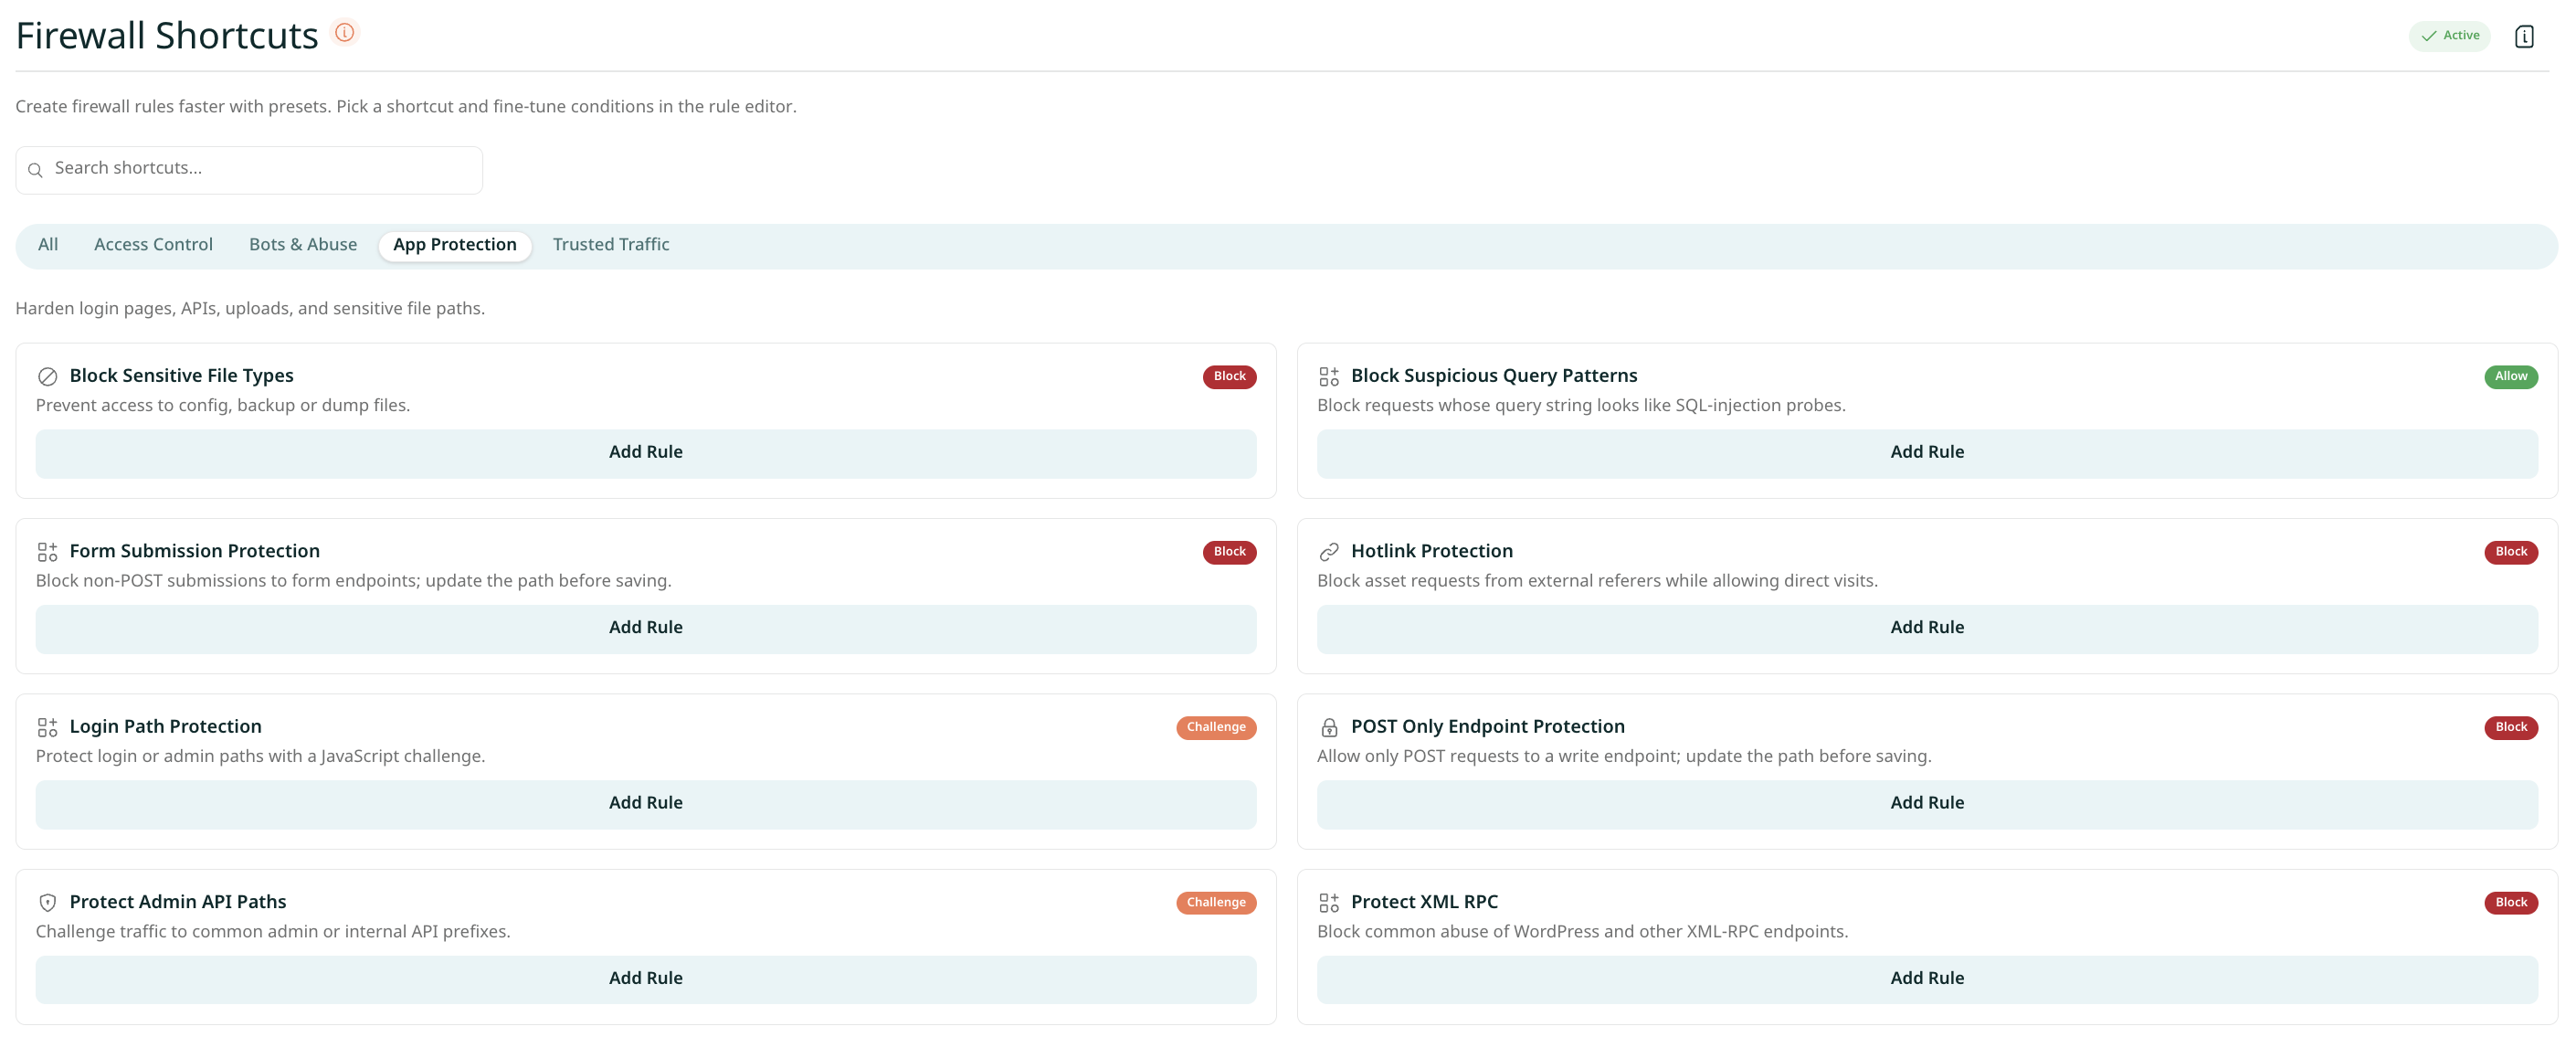Click the POST Only Endpoint Protection title

pos(1487,727)
